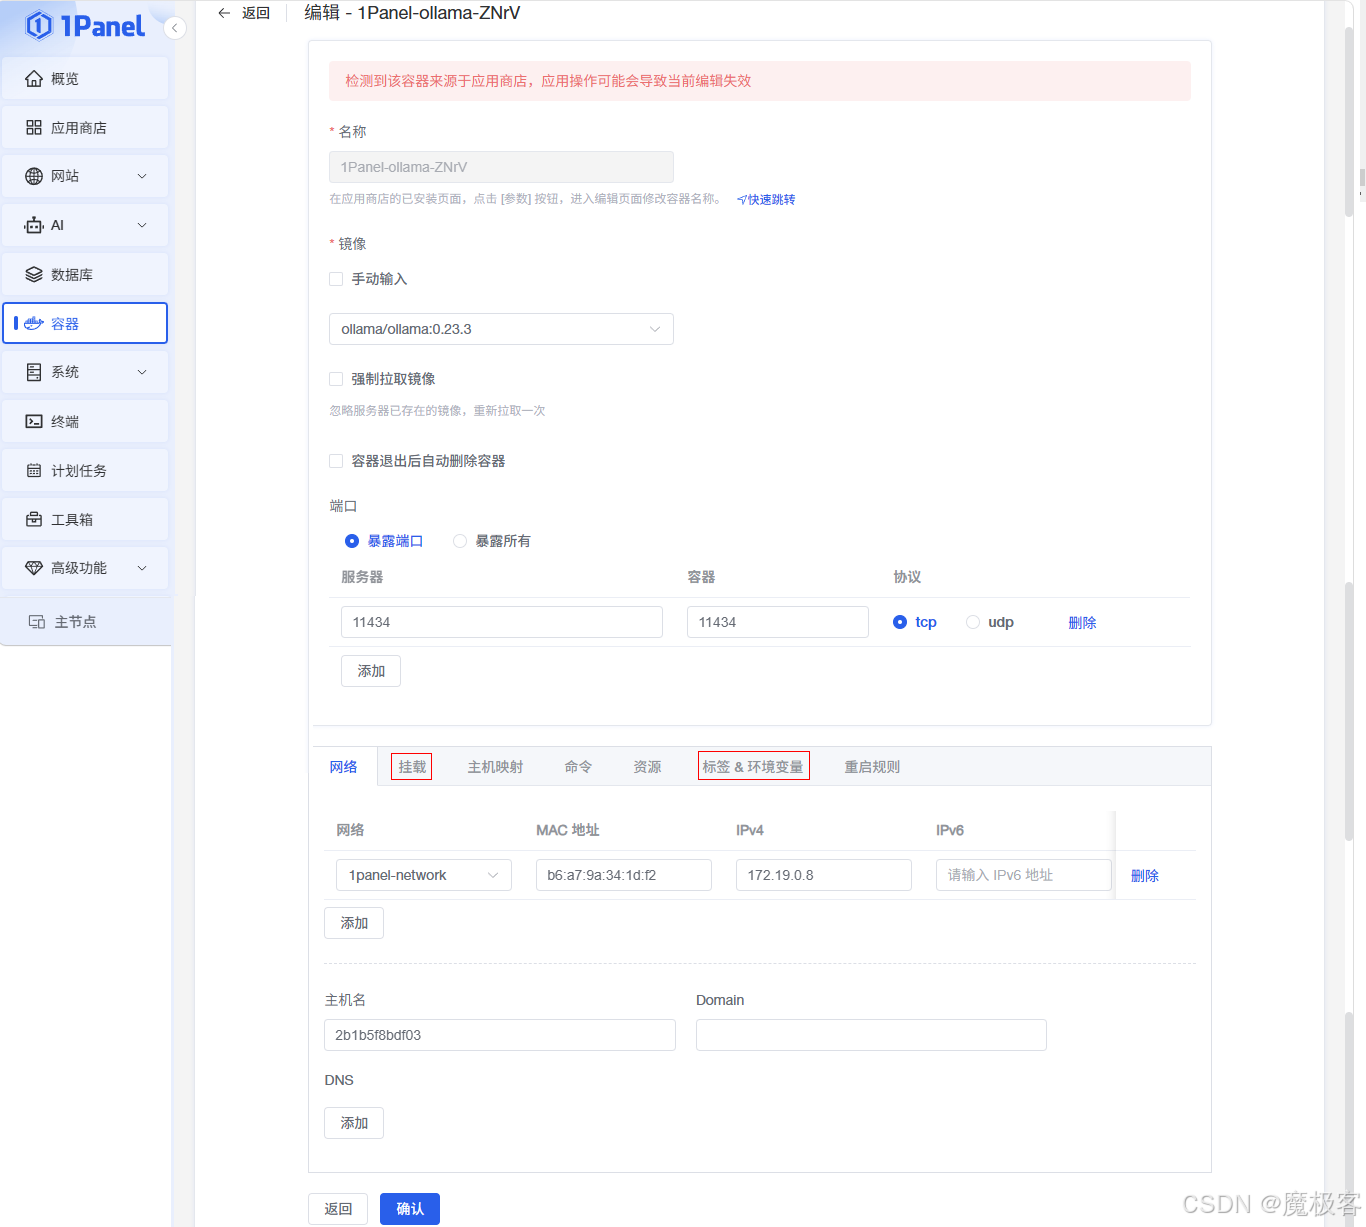The image size is (1366, 1227).
Task: Click the IPv6 address input field
Action: (x=1024, y=875)
